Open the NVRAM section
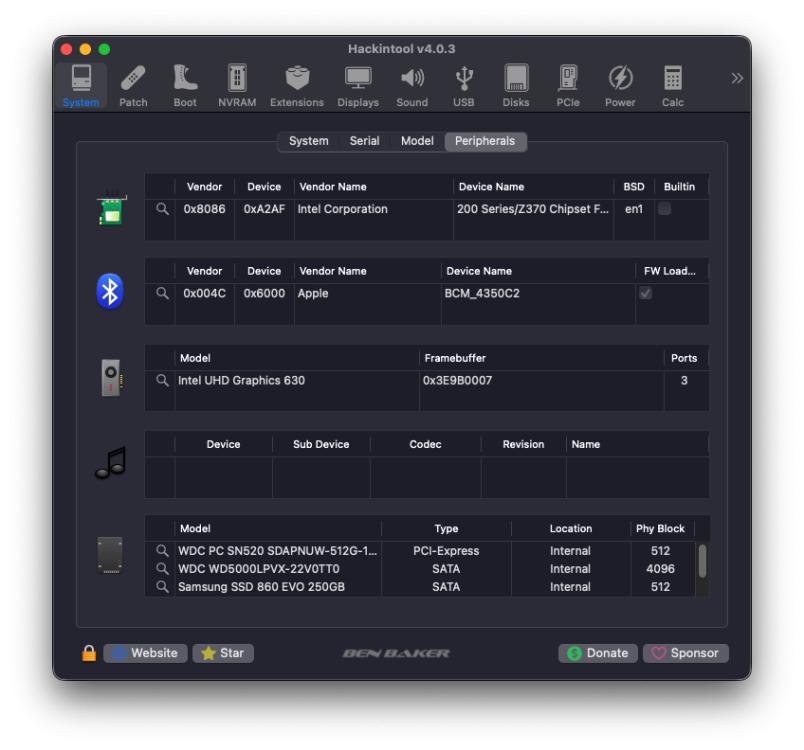 point(237,86)
